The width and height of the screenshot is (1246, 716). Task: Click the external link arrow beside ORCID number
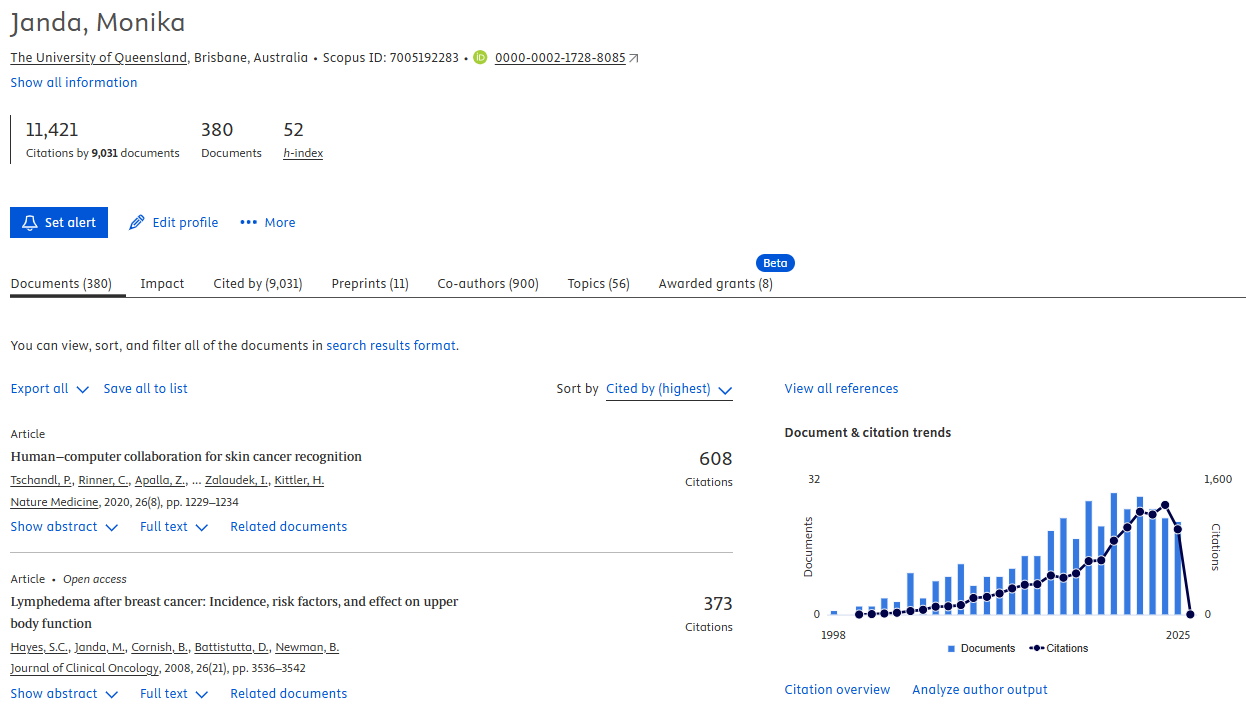tap(634, 58)
